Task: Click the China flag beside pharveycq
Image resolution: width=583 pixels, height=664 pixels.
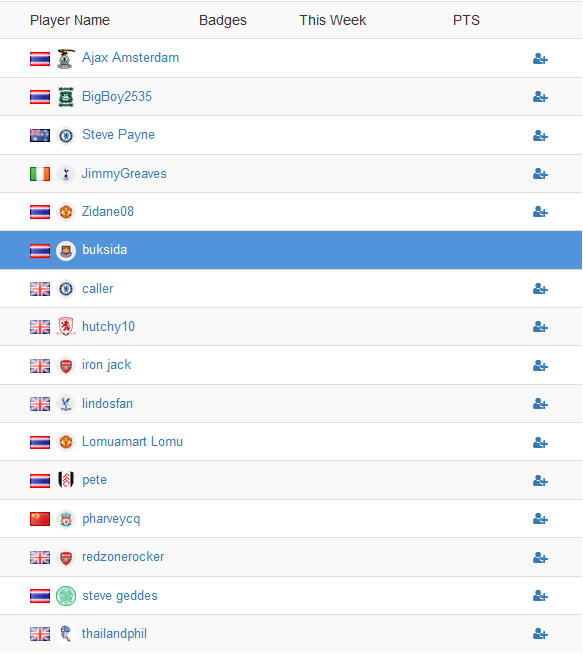Action: click(x=40, y=519)
